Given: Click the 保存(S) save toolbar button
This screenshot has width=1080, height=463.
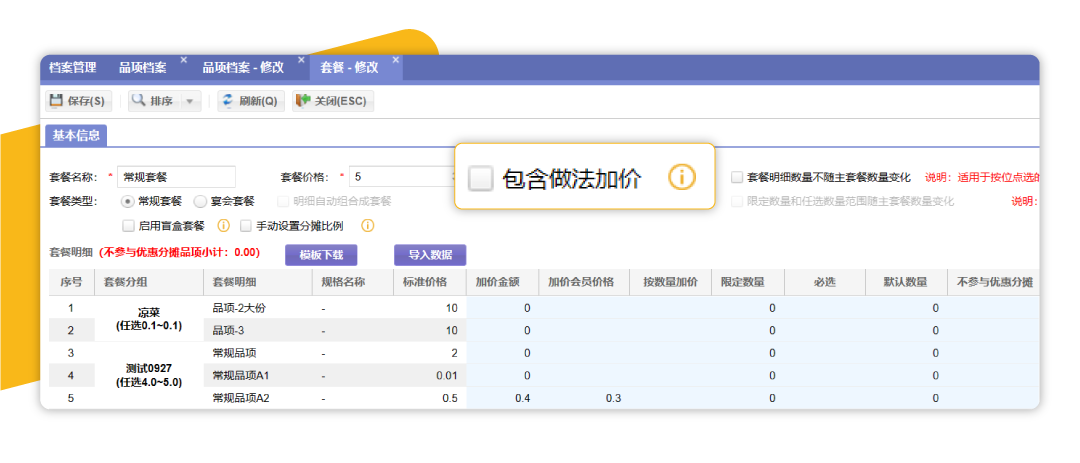Looking at the screenshot, I should (x=79, y=101).
